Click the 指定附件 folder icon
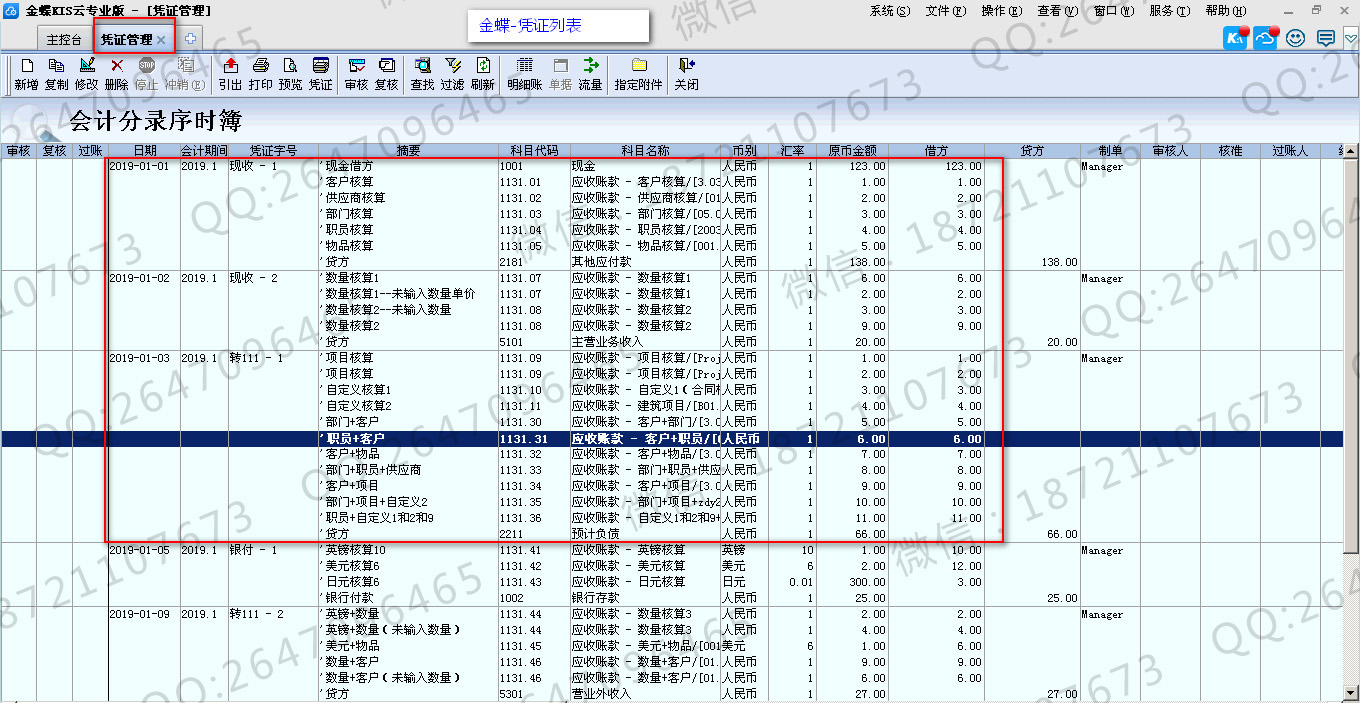The width and height of the screenshot is (1360, 703). [638, 66]
